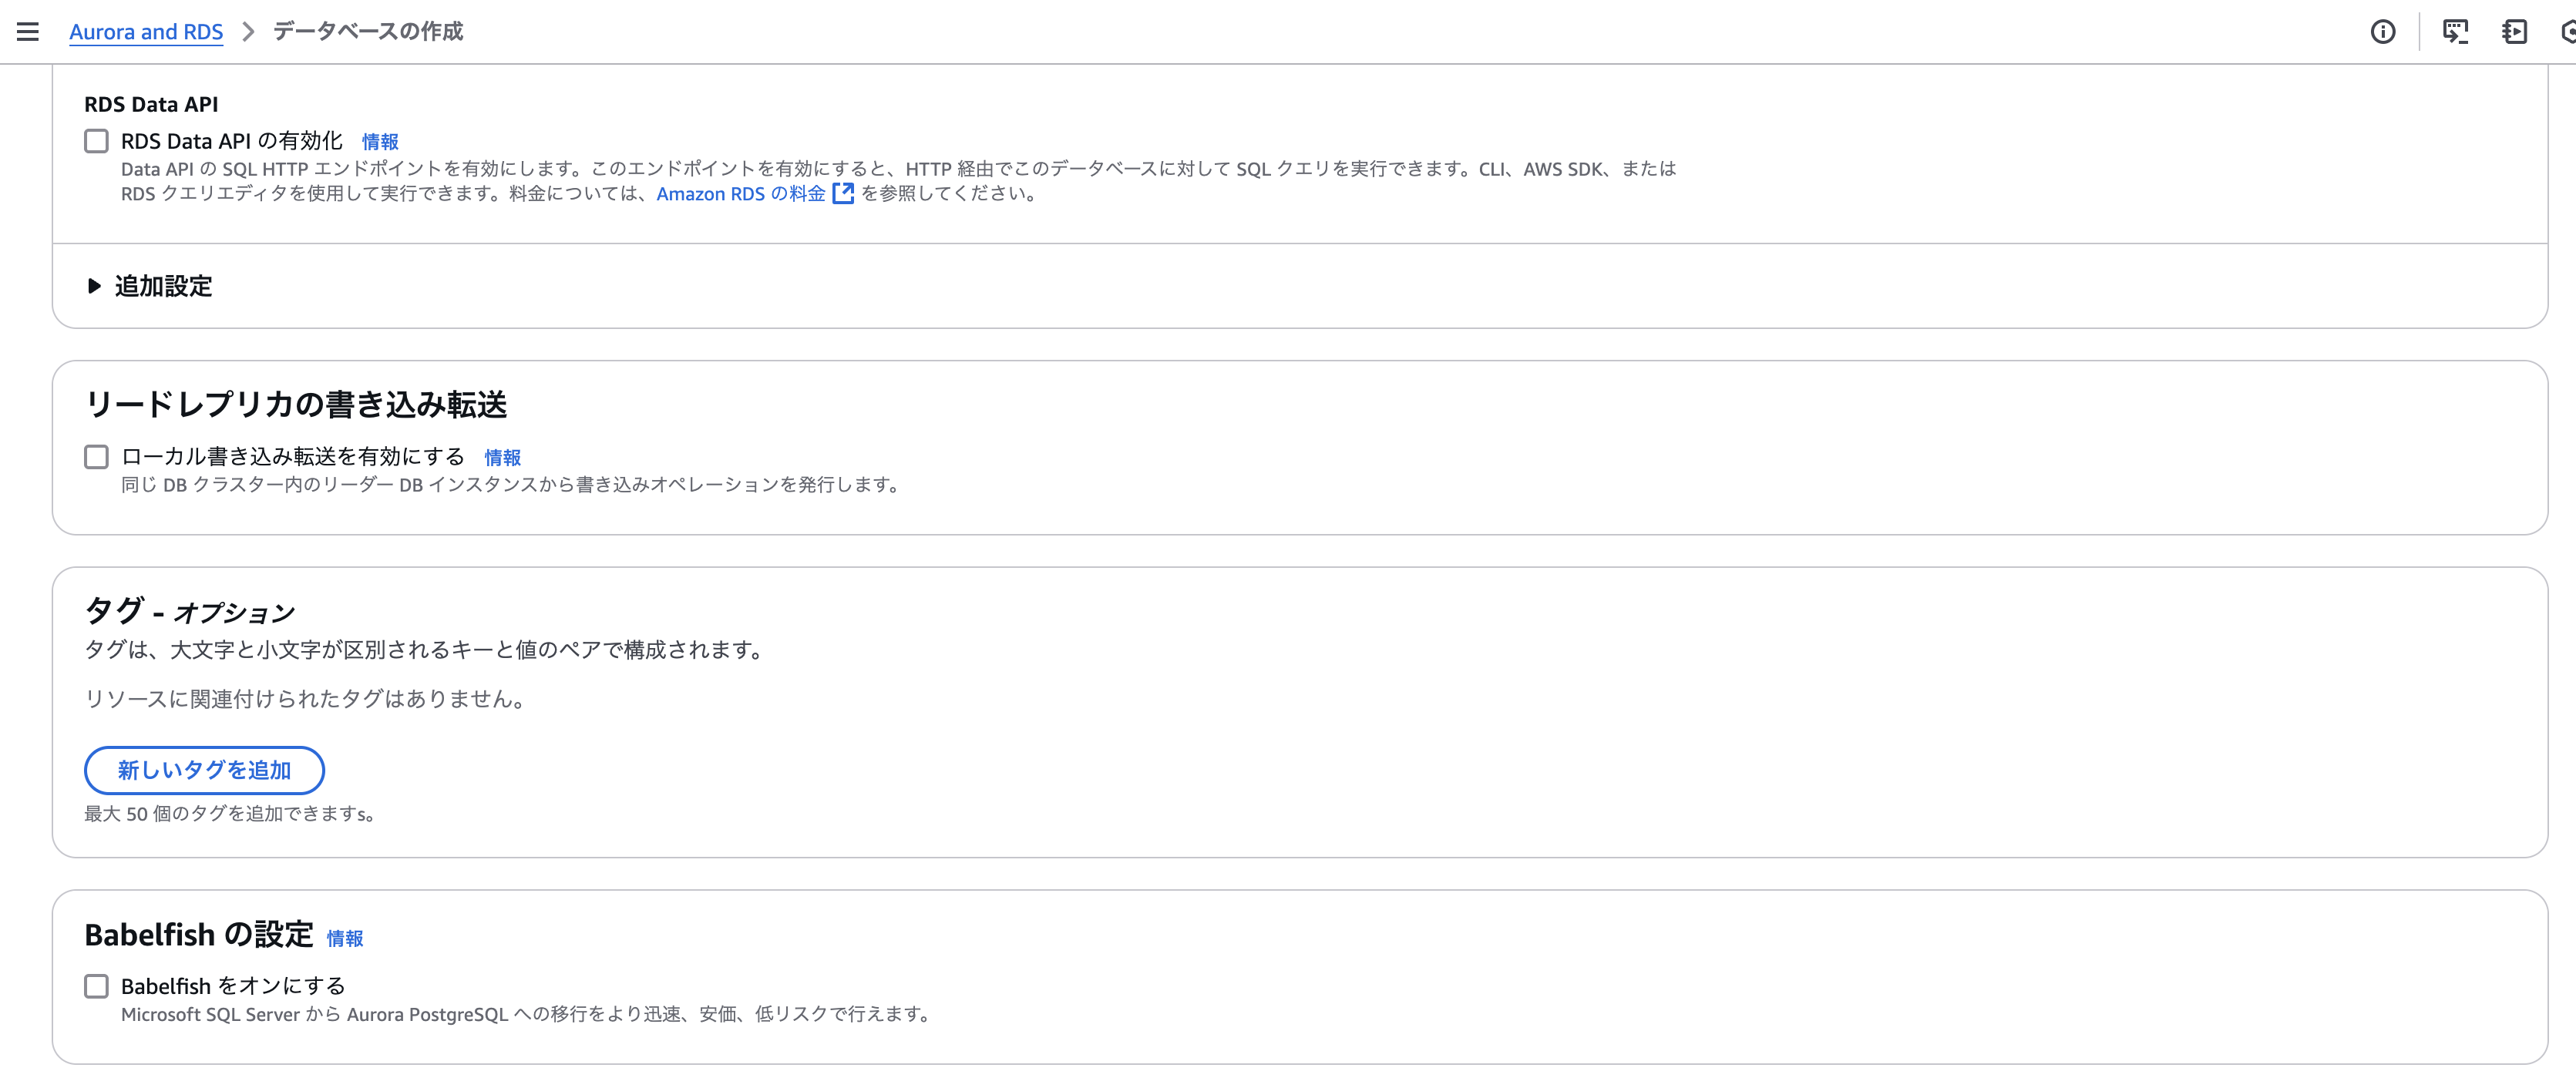Turn on the Babelfish をオンにする checkbox

pos(96,986)
